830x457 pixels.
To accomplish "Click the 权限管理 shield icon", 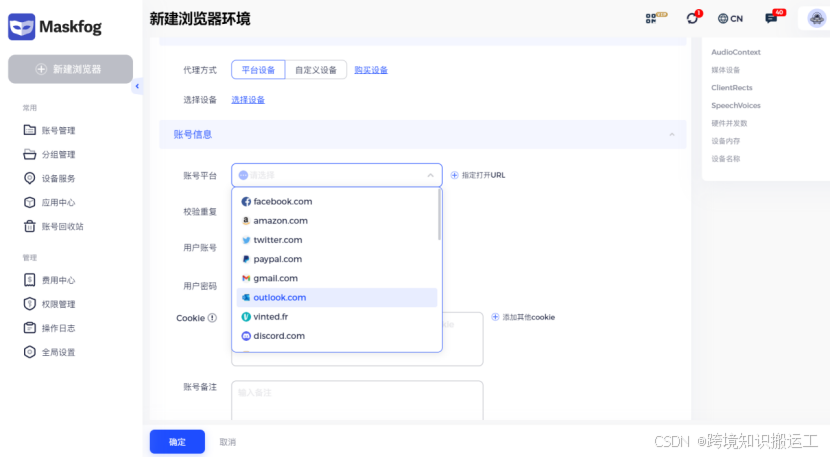I will click(30, 303).
